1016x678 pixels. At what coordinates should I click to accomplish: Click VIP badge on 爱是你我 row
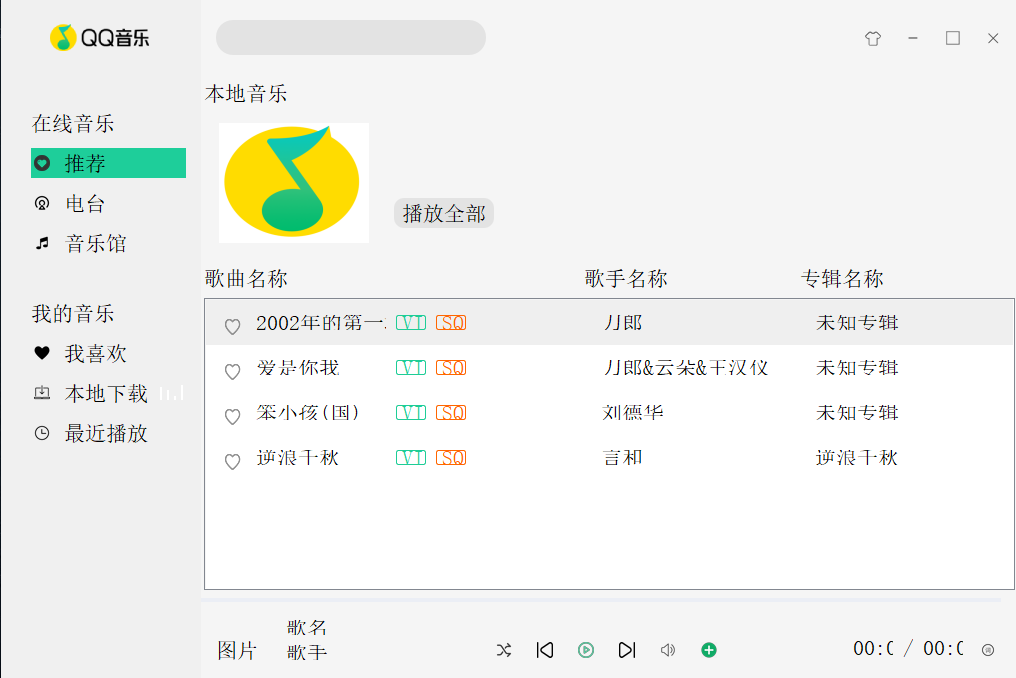411,368
